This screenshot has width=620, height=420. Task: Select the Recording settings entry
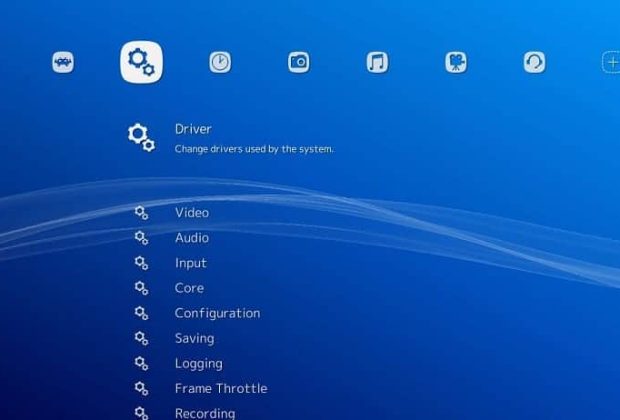205,414
